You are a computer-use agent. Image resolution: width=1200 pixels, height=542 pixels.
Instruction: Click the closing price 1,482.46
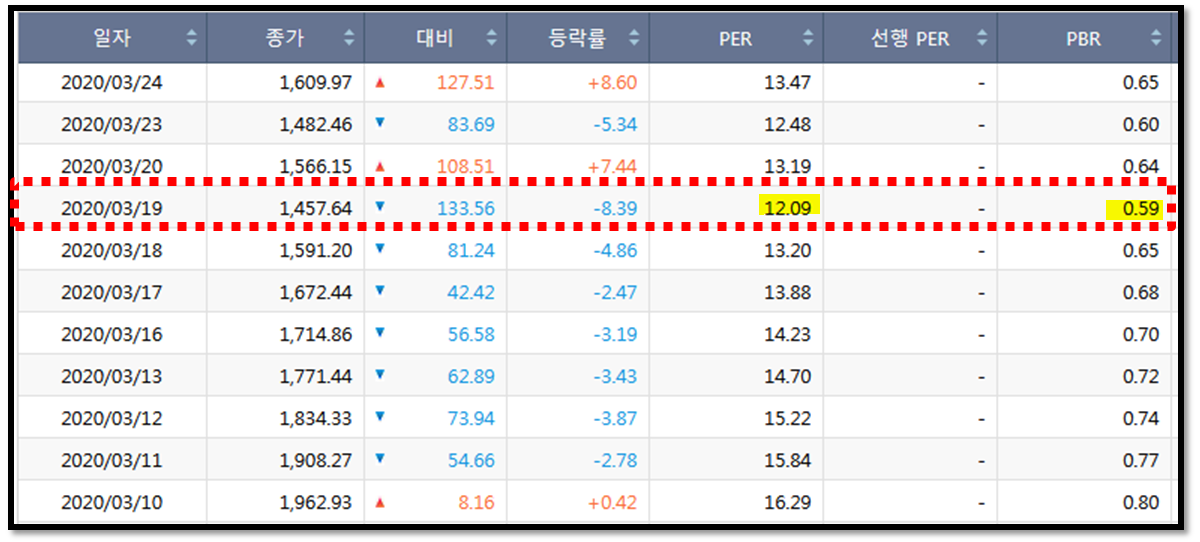click(x=316, y=125)
